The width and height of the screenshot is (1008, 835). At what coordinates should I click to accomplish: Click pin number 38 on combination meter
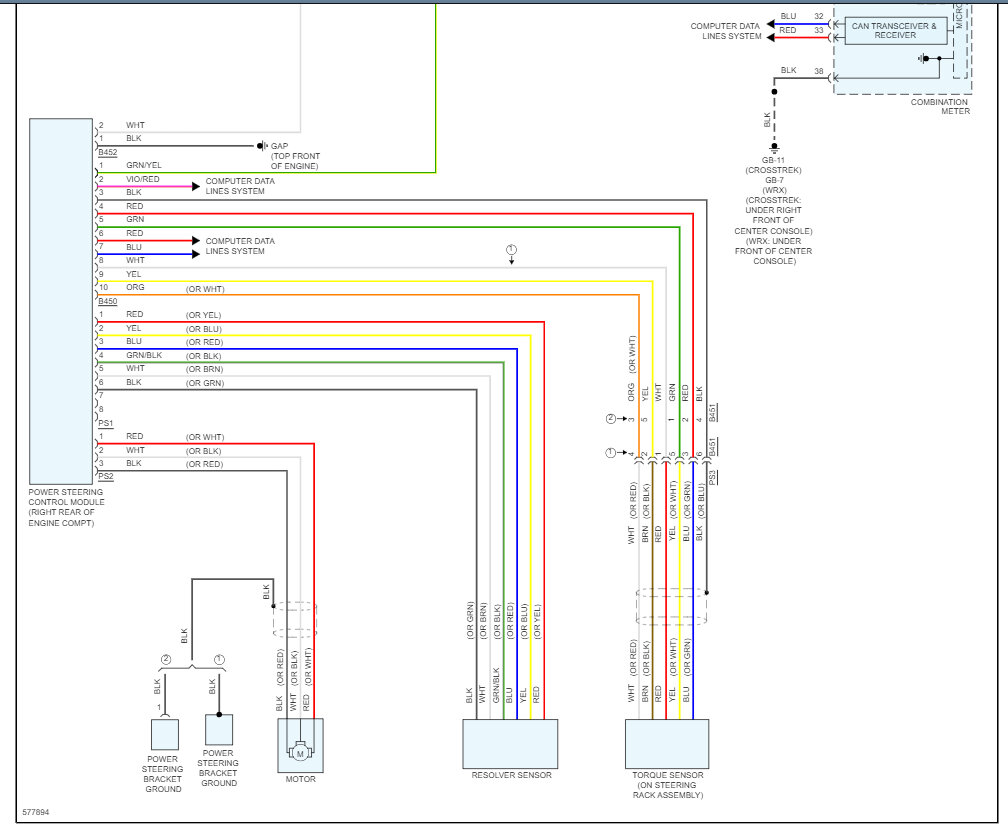pos(818,71)
